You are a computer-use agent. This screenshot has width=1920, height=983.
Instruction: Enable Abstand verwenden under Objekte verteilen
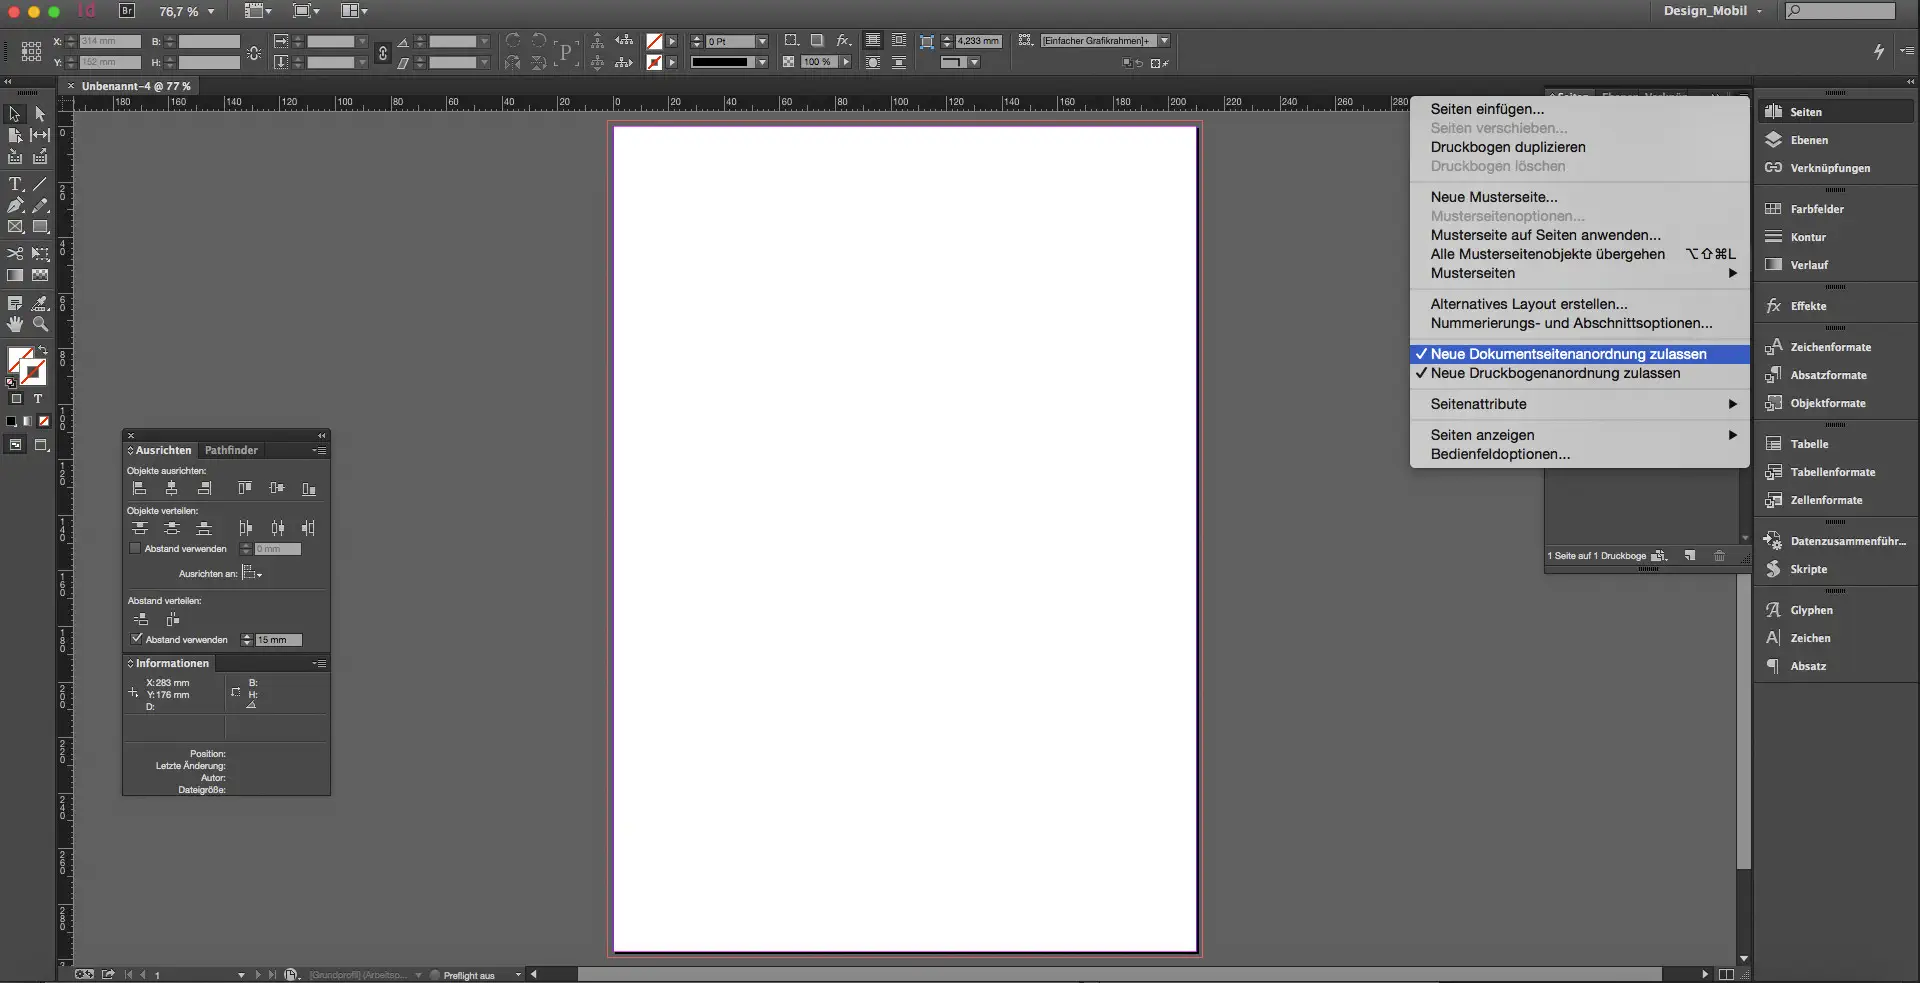coord(135,548)
